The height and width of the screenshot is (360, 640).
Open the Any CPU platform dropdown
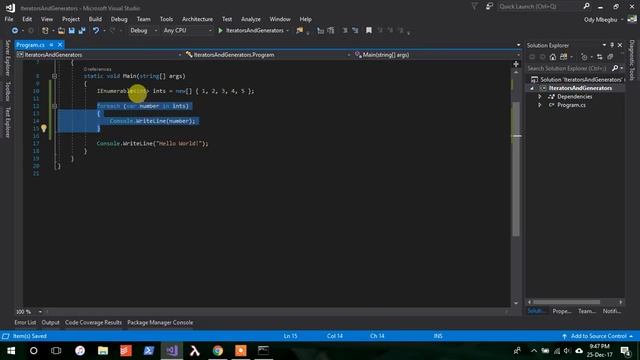188,31
